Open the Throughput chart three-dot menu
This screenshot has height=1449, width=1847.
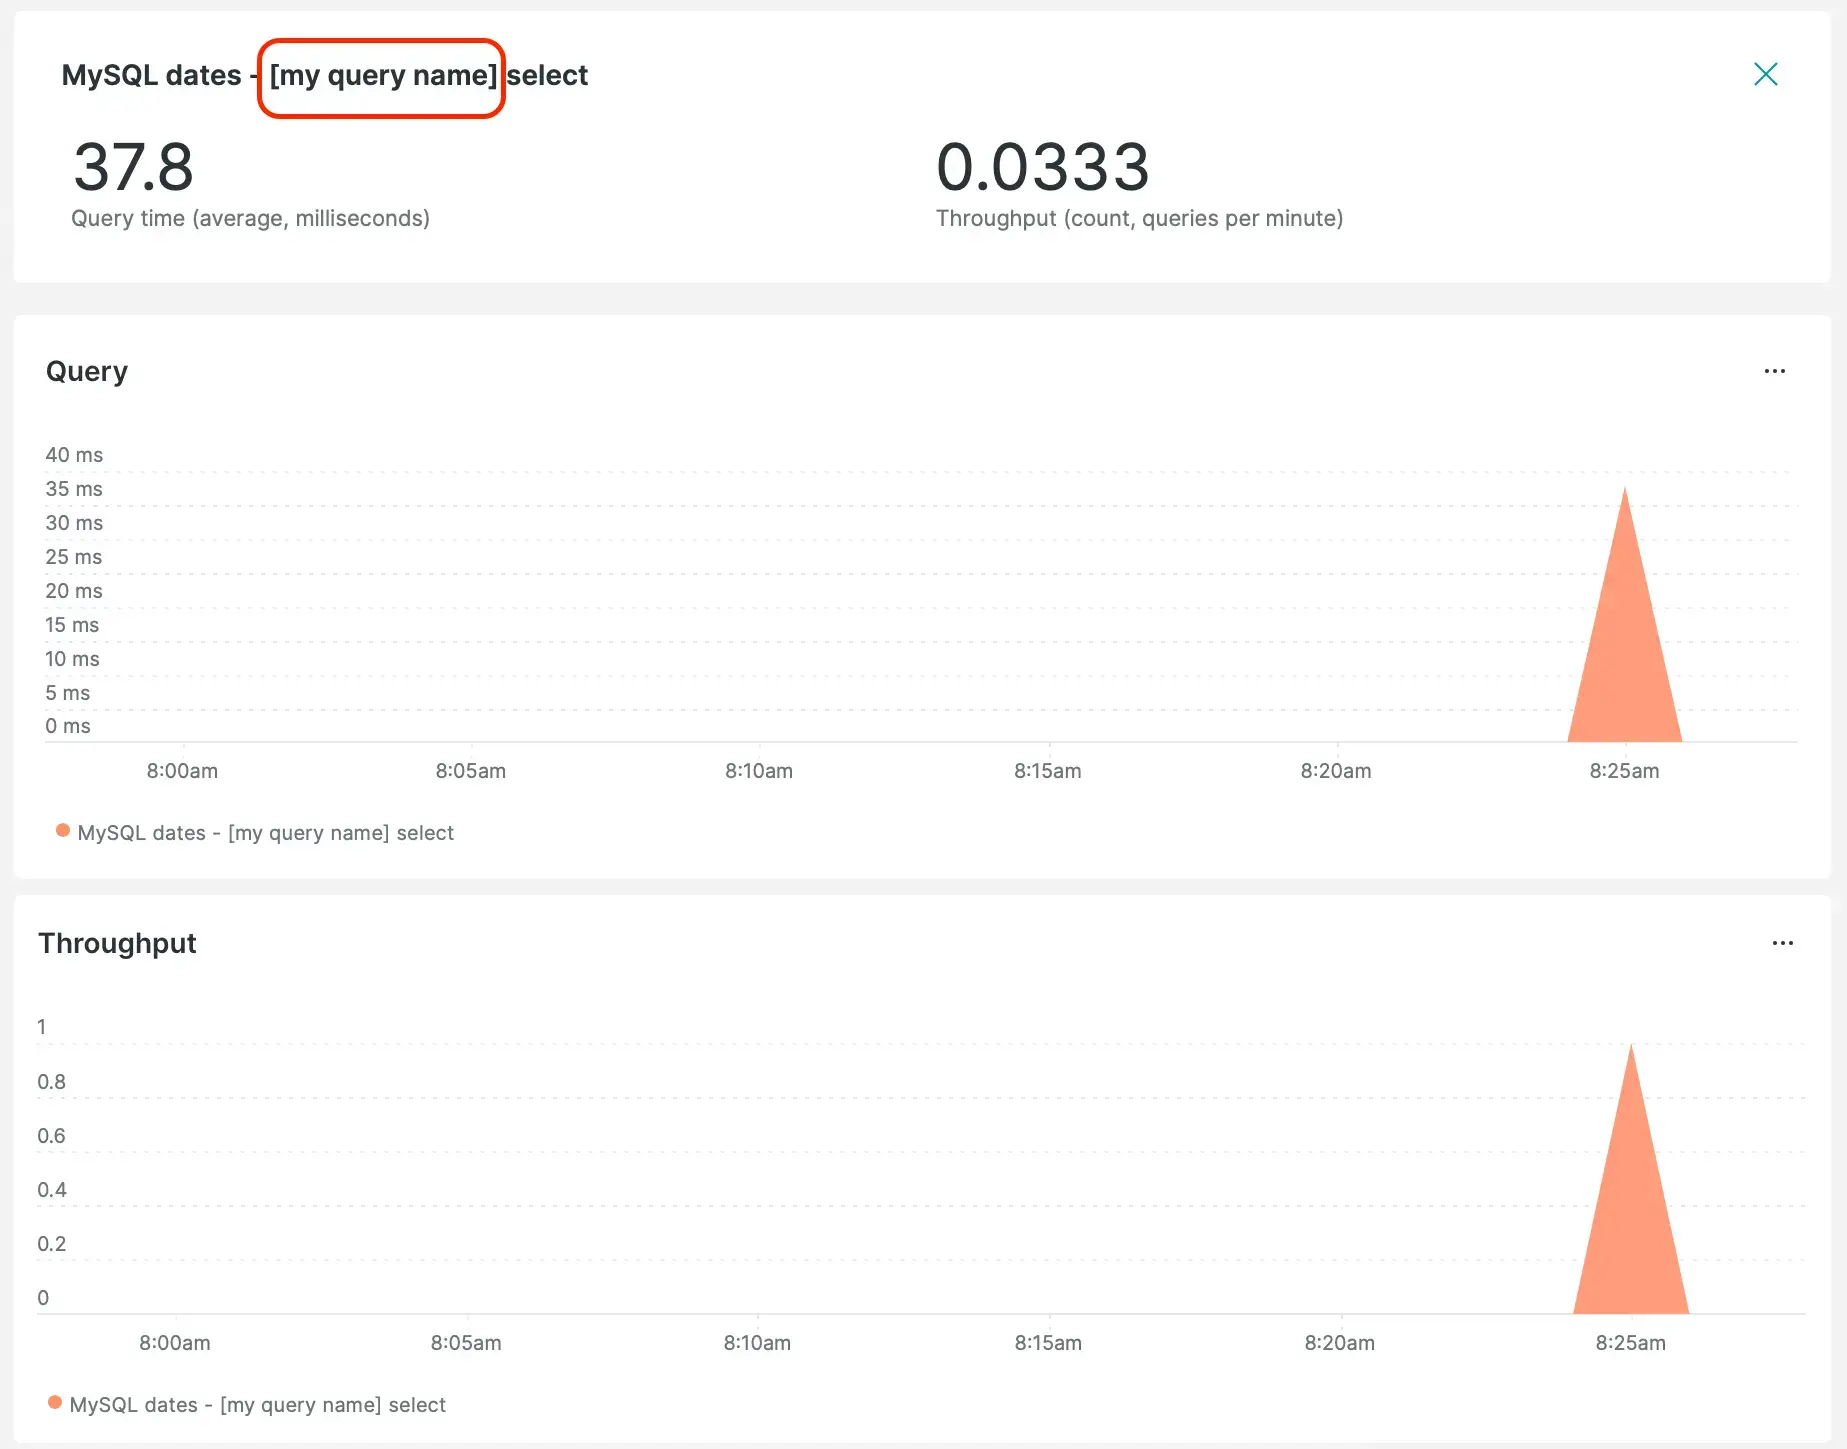pos(1782,943)
